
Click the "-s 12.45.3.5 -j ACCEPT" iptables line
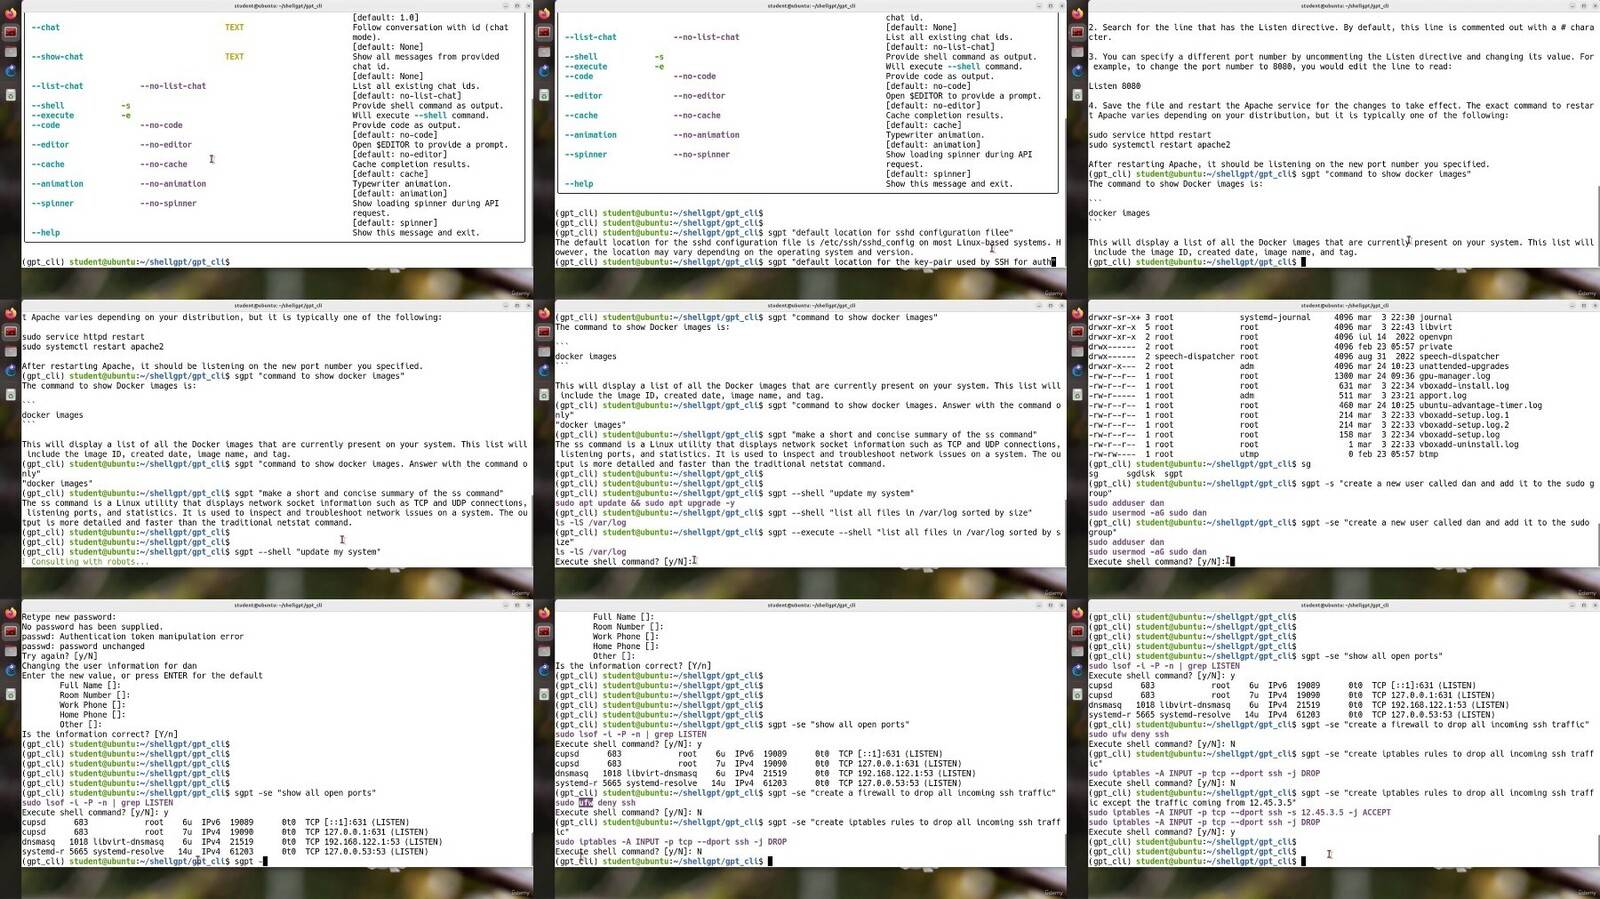(1240, 812)
